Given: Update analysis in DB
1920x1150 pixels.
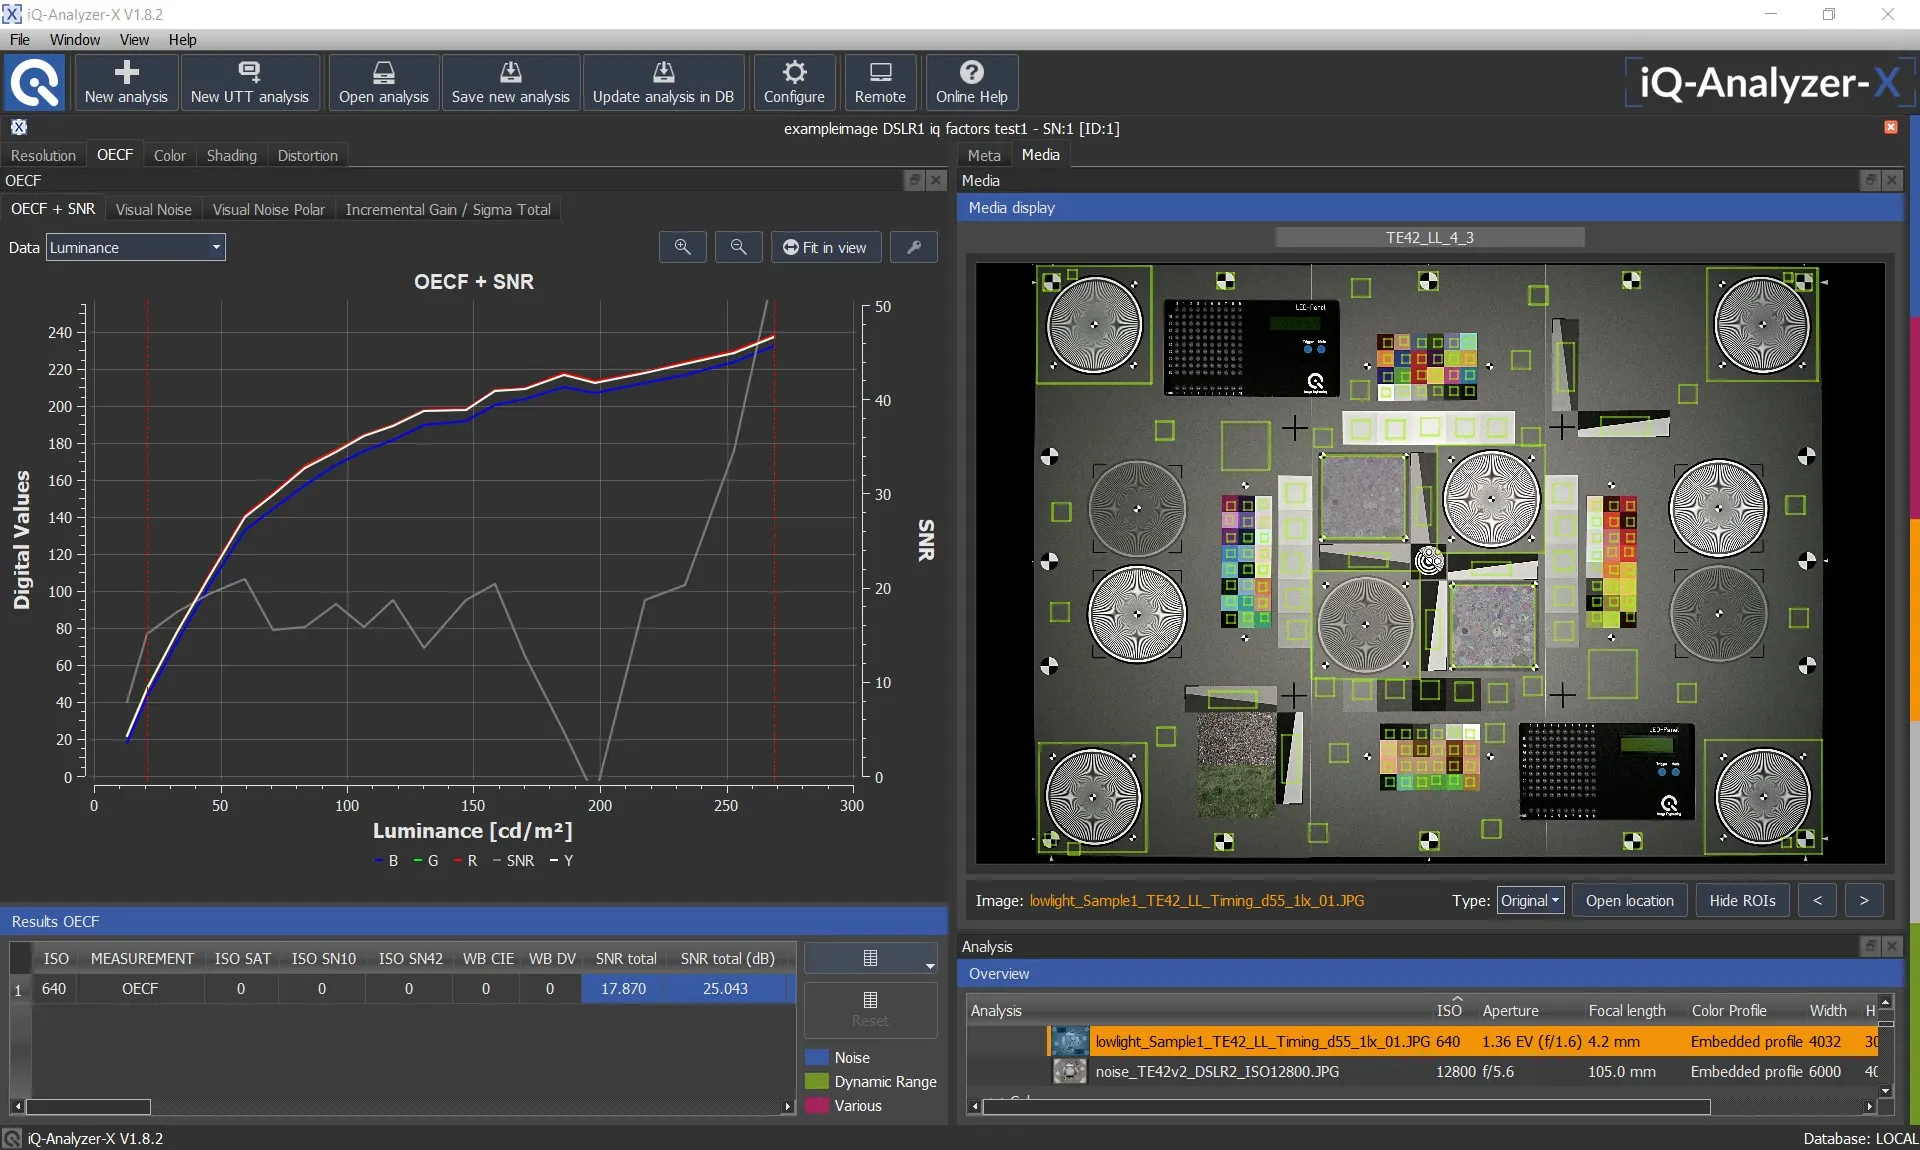Looking at the screenshot, I should coord(663,82).
